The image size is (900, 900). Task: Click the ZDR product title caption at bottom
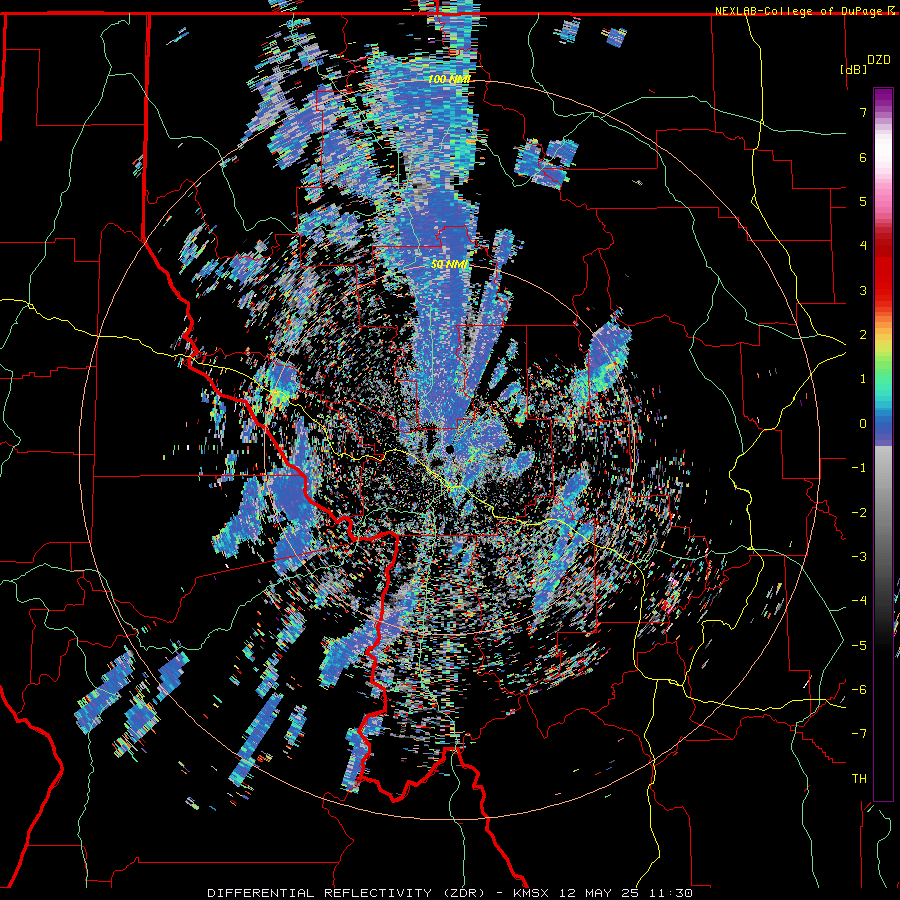tap(449, 893)
